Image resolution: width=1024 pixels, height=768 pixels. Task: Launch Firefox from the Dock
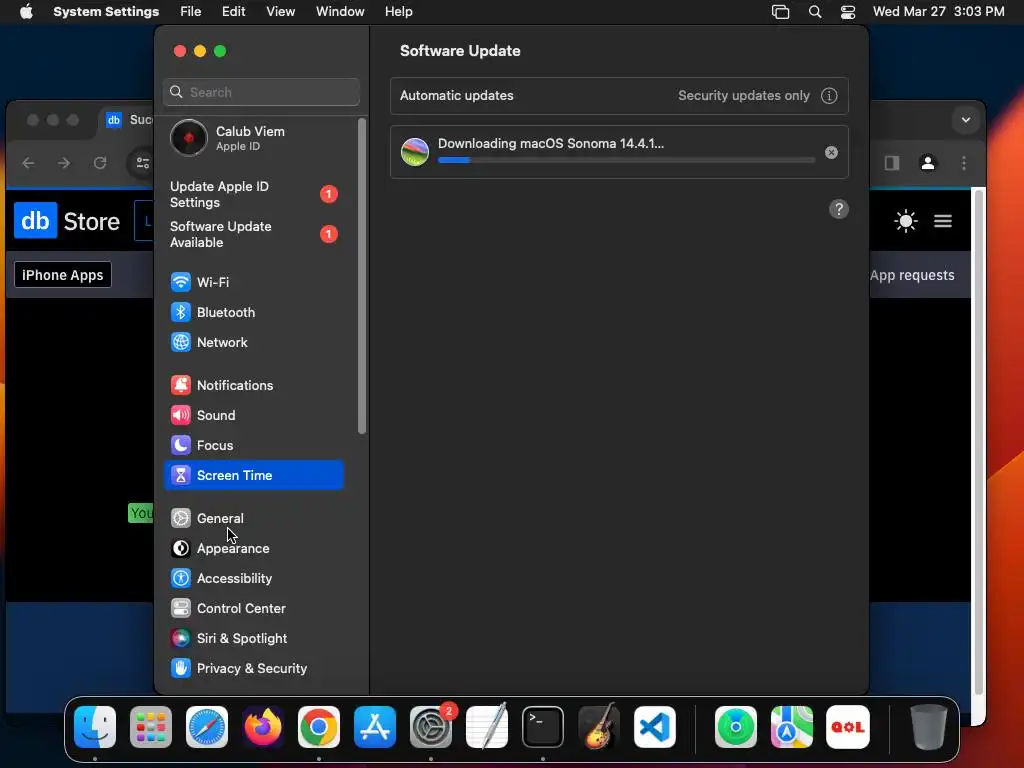pyautogui.click(x=263, y=727)
